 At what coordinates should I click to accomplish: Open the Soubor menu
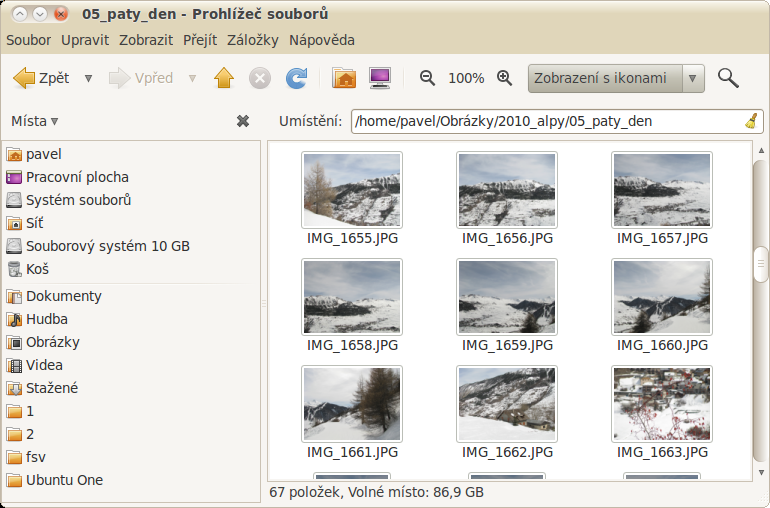(x=28, y=40)
